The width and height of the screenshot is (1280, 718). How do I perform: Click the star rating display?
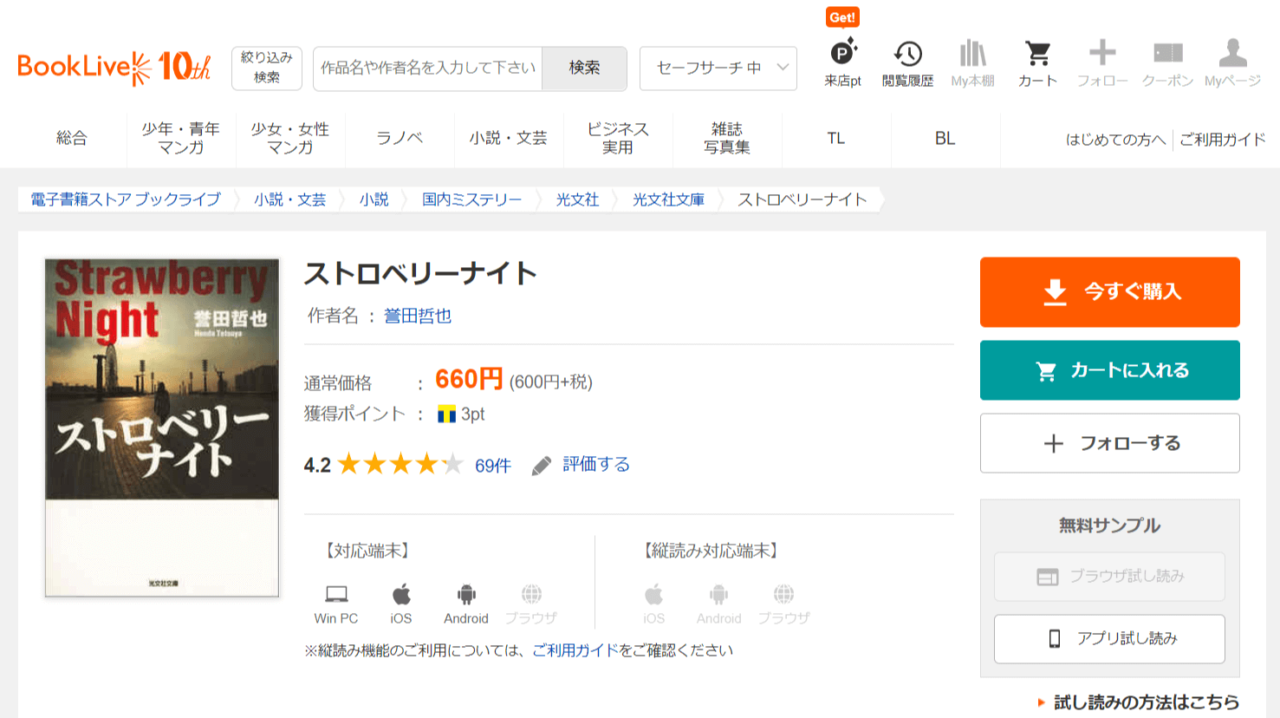point(400,465)
